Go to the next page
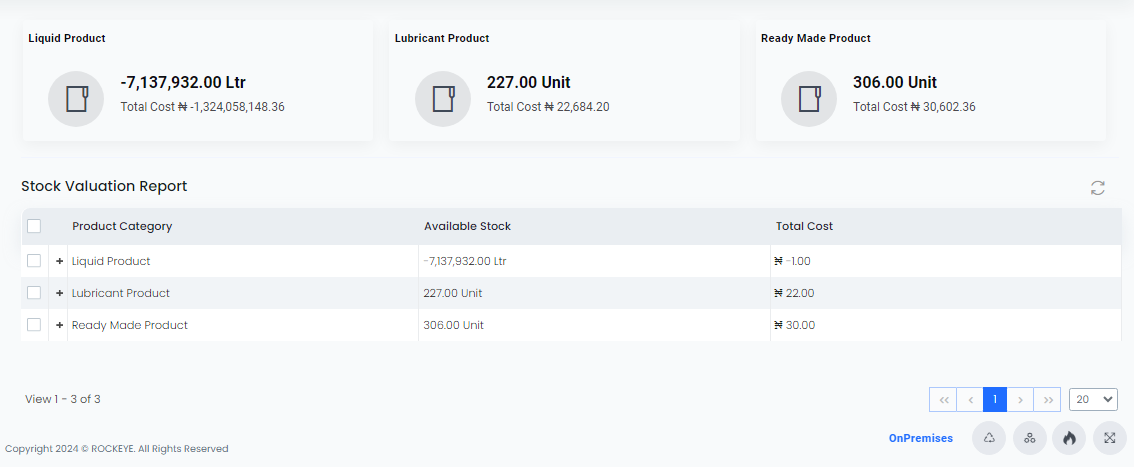Image resolution: width=1134 pixels, height=467 pixels. (x=1020, y=399)
